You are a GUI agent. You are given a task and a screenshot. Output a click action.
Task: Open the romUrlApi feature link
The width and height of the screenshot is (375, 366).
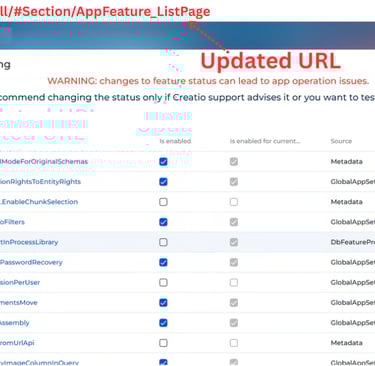click(x=17, y=343)
